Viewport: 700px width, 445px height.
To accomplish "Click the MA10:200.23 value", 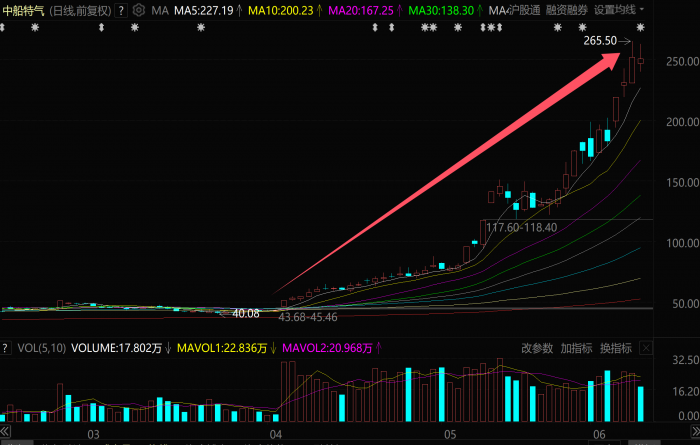I will point(281,10).
